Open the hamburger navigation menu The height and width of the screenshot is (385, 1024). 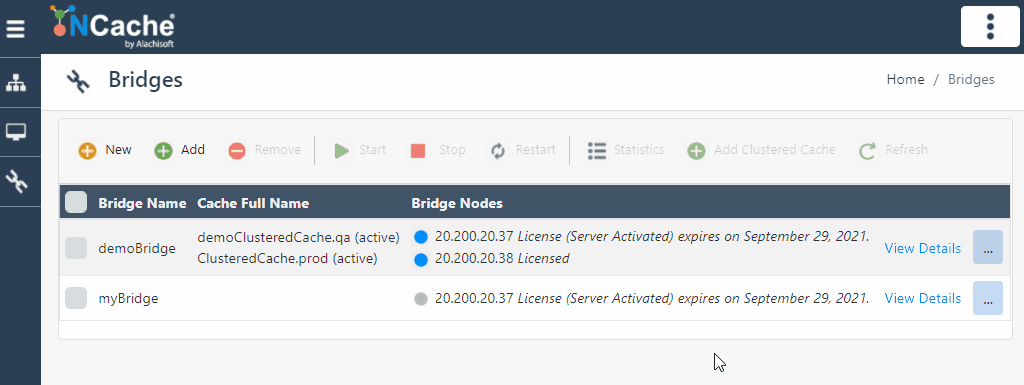point(16,29)
